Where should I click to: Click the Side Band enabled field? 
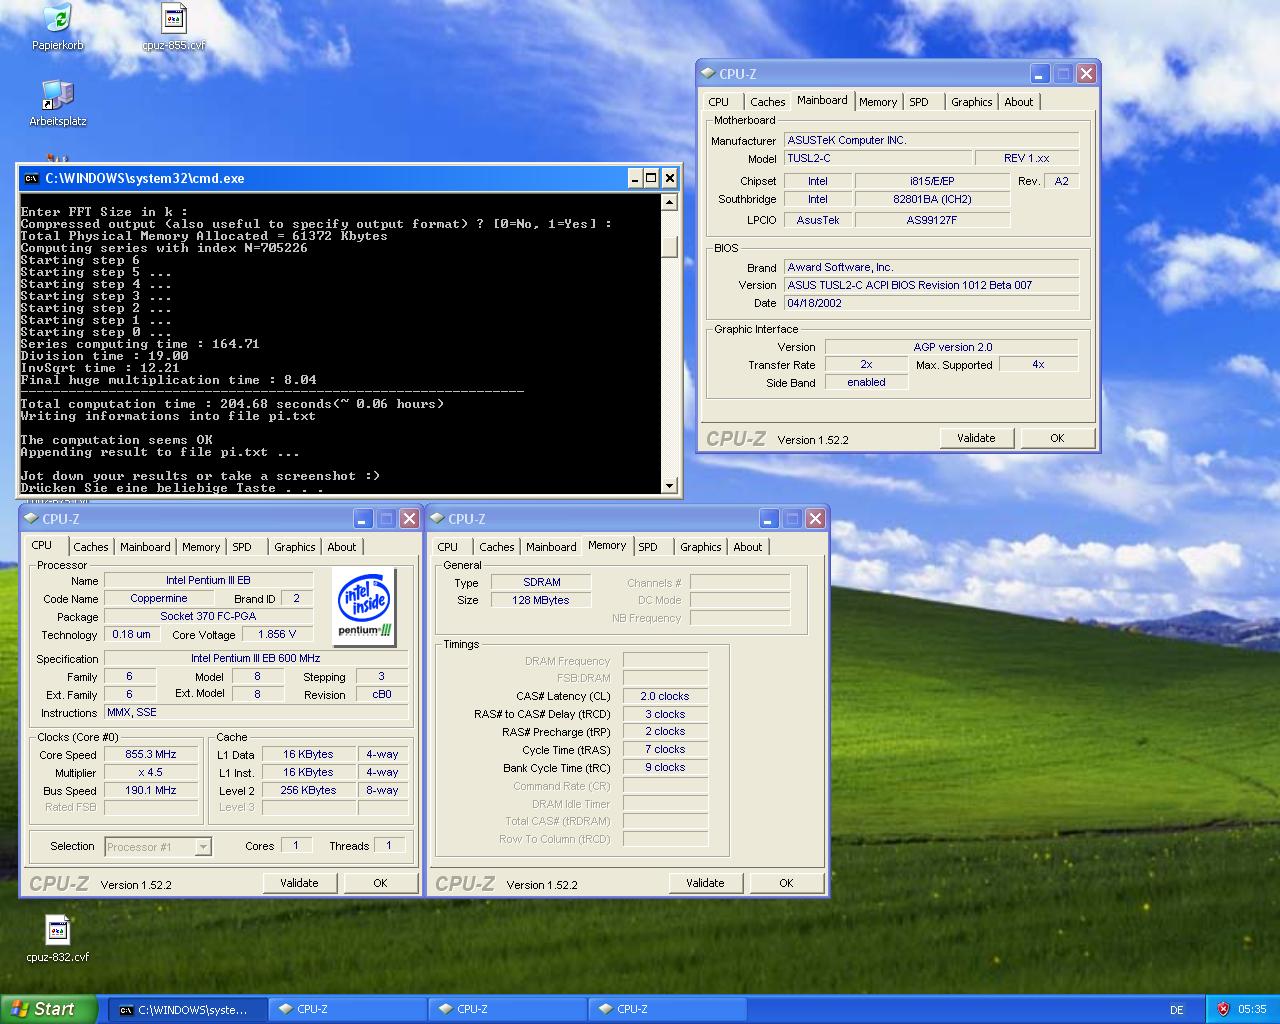pyautogui.click(x=866, y=383)
